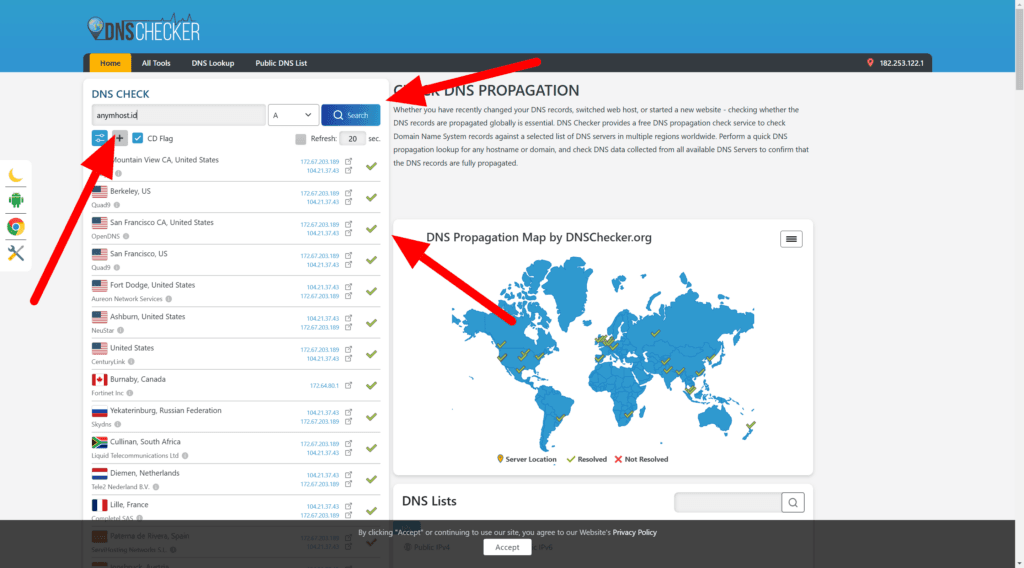Click info icon next to NeuStar
The width and height of the screenshot is (1024, 568).
pos(120,330)
